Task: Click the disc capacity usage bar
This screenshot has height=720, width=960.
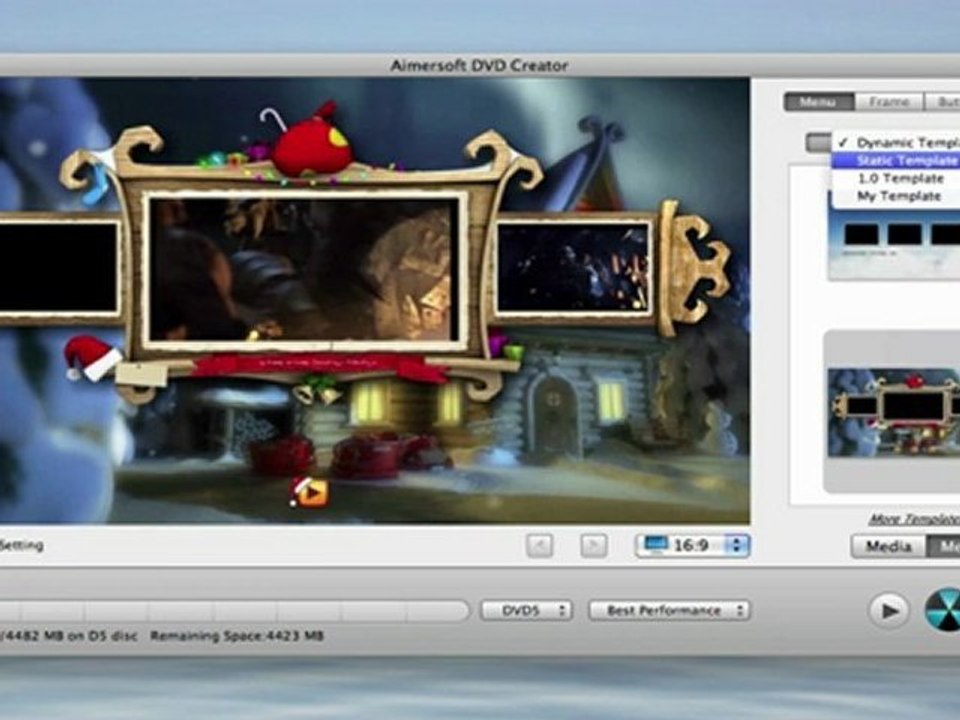Action: [234, 610]
